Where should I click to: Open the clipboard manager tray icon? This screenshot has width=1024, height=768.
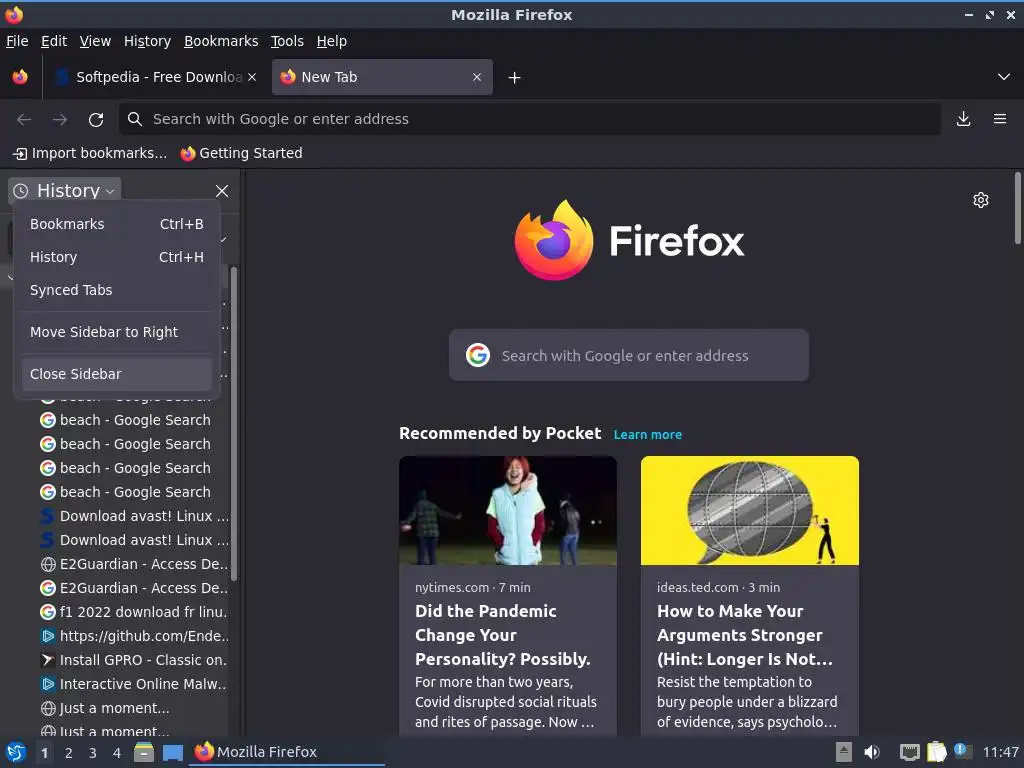[936, 752]
